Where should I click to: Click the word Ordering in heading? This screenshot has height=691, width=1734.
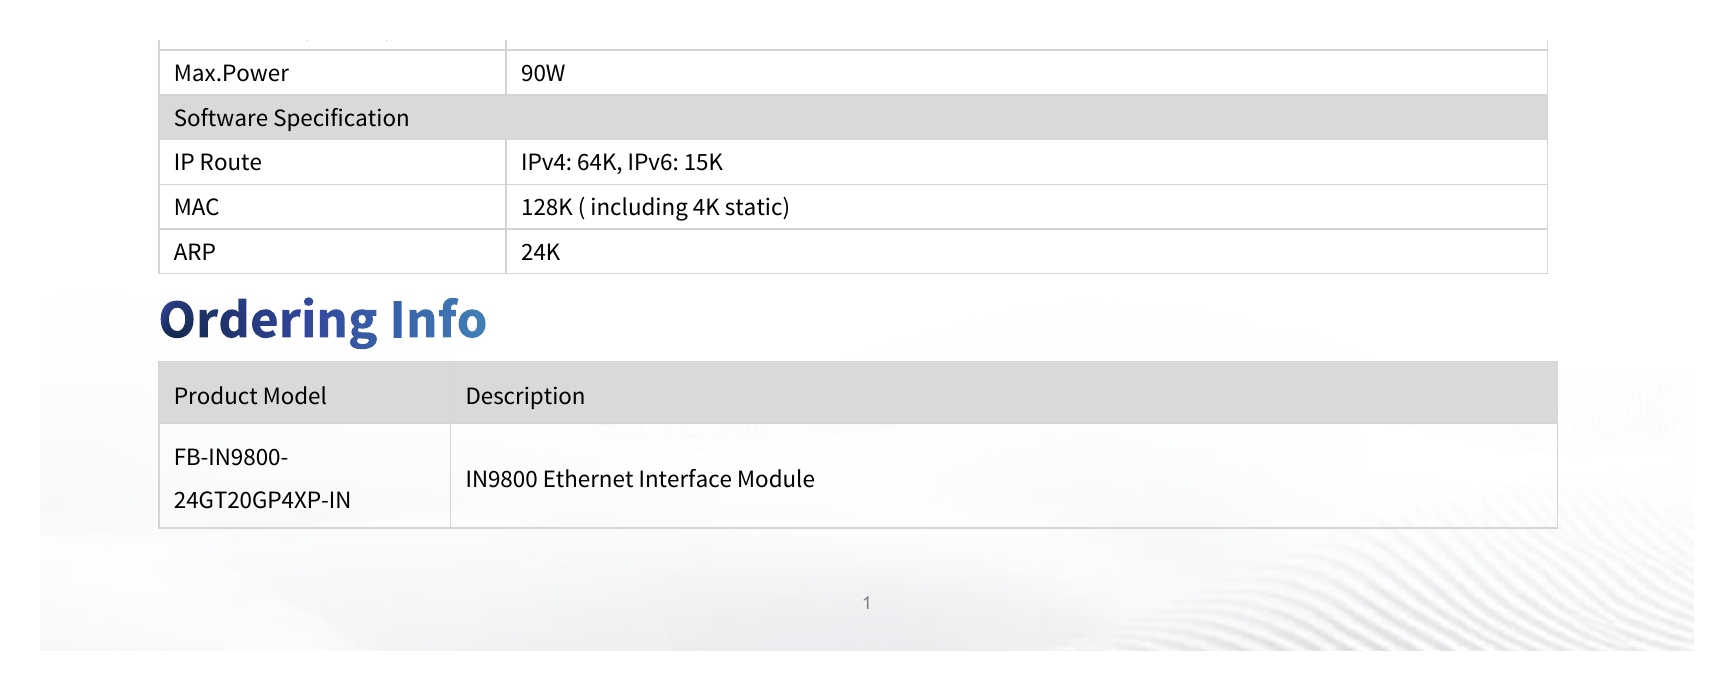pos(269,321)
